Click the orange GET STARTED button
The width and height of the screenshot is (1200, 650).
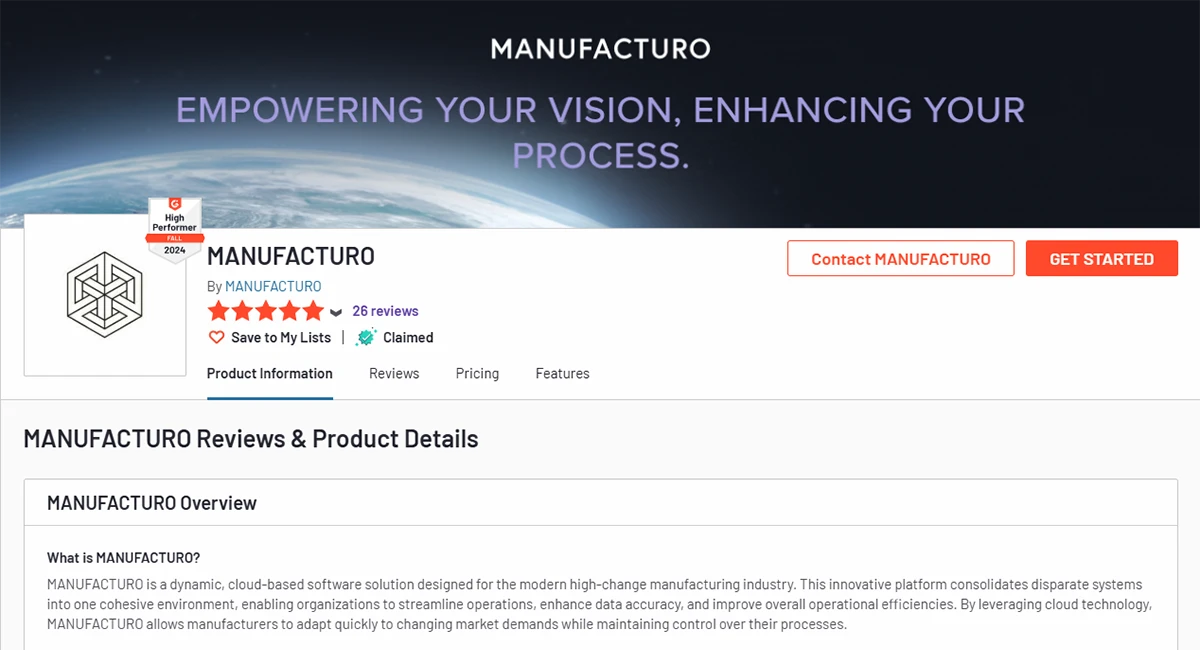(1101, 259)
